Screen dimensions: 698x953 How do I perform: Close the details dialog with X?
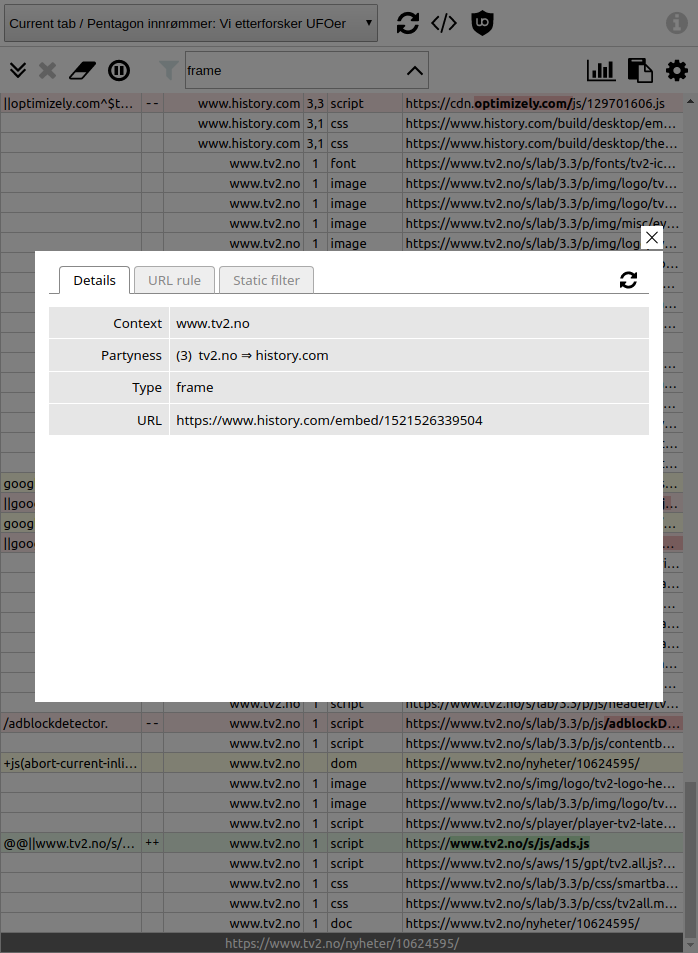652,238
